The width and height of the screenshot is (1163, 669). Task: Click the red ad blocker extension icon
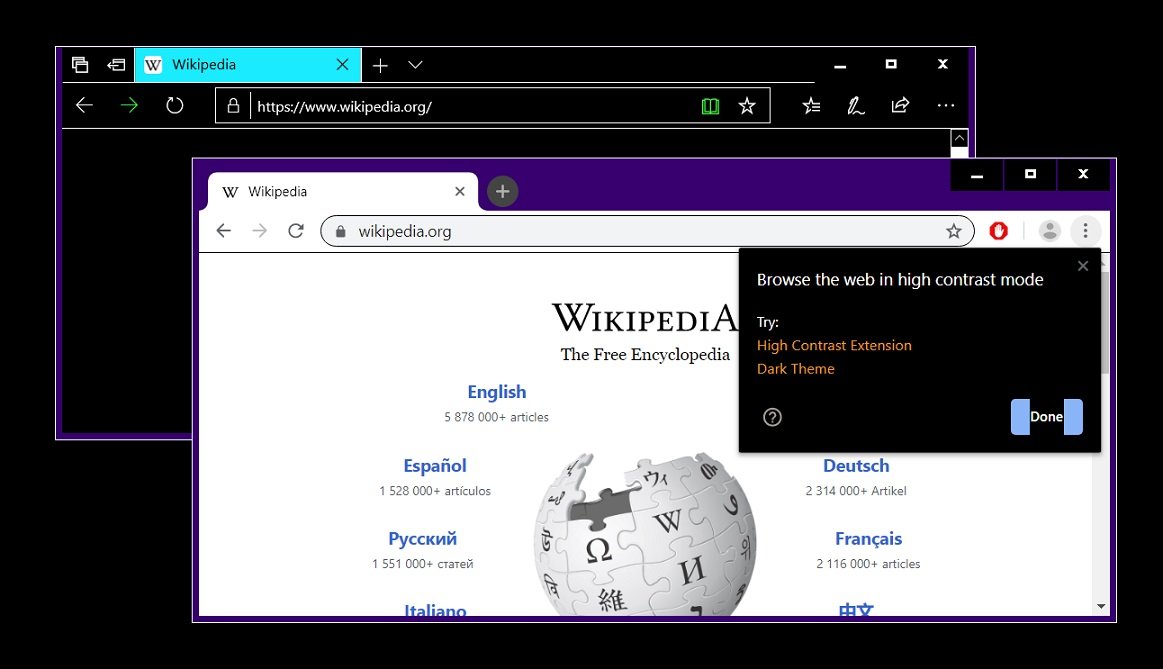pyautogui.click(x=998, y=231)
